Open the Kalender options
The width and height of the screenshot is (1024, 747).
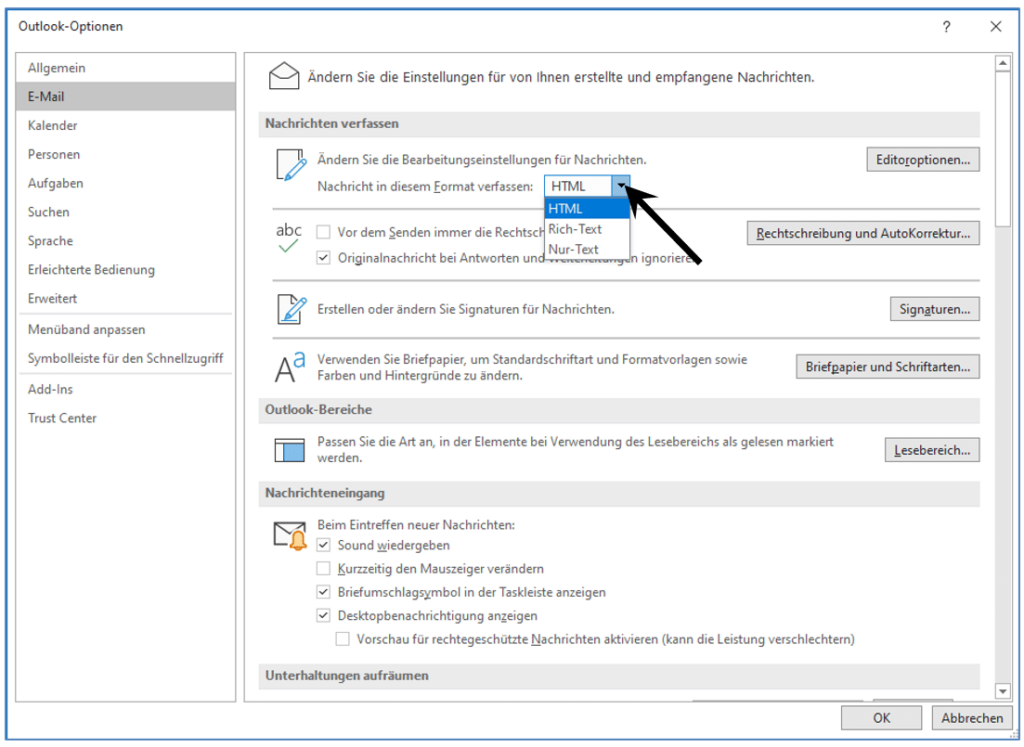(x=125, y=125)
